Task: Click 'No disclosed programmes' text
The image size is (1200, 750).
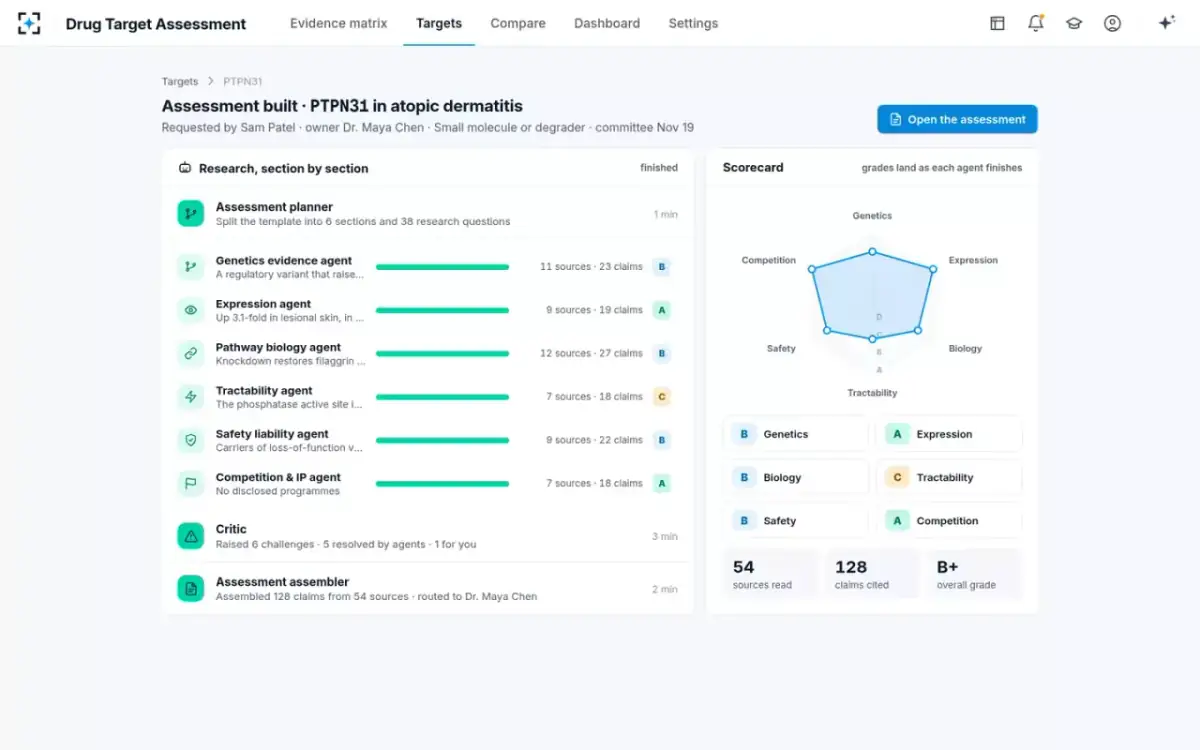Action: coord(278,492)
